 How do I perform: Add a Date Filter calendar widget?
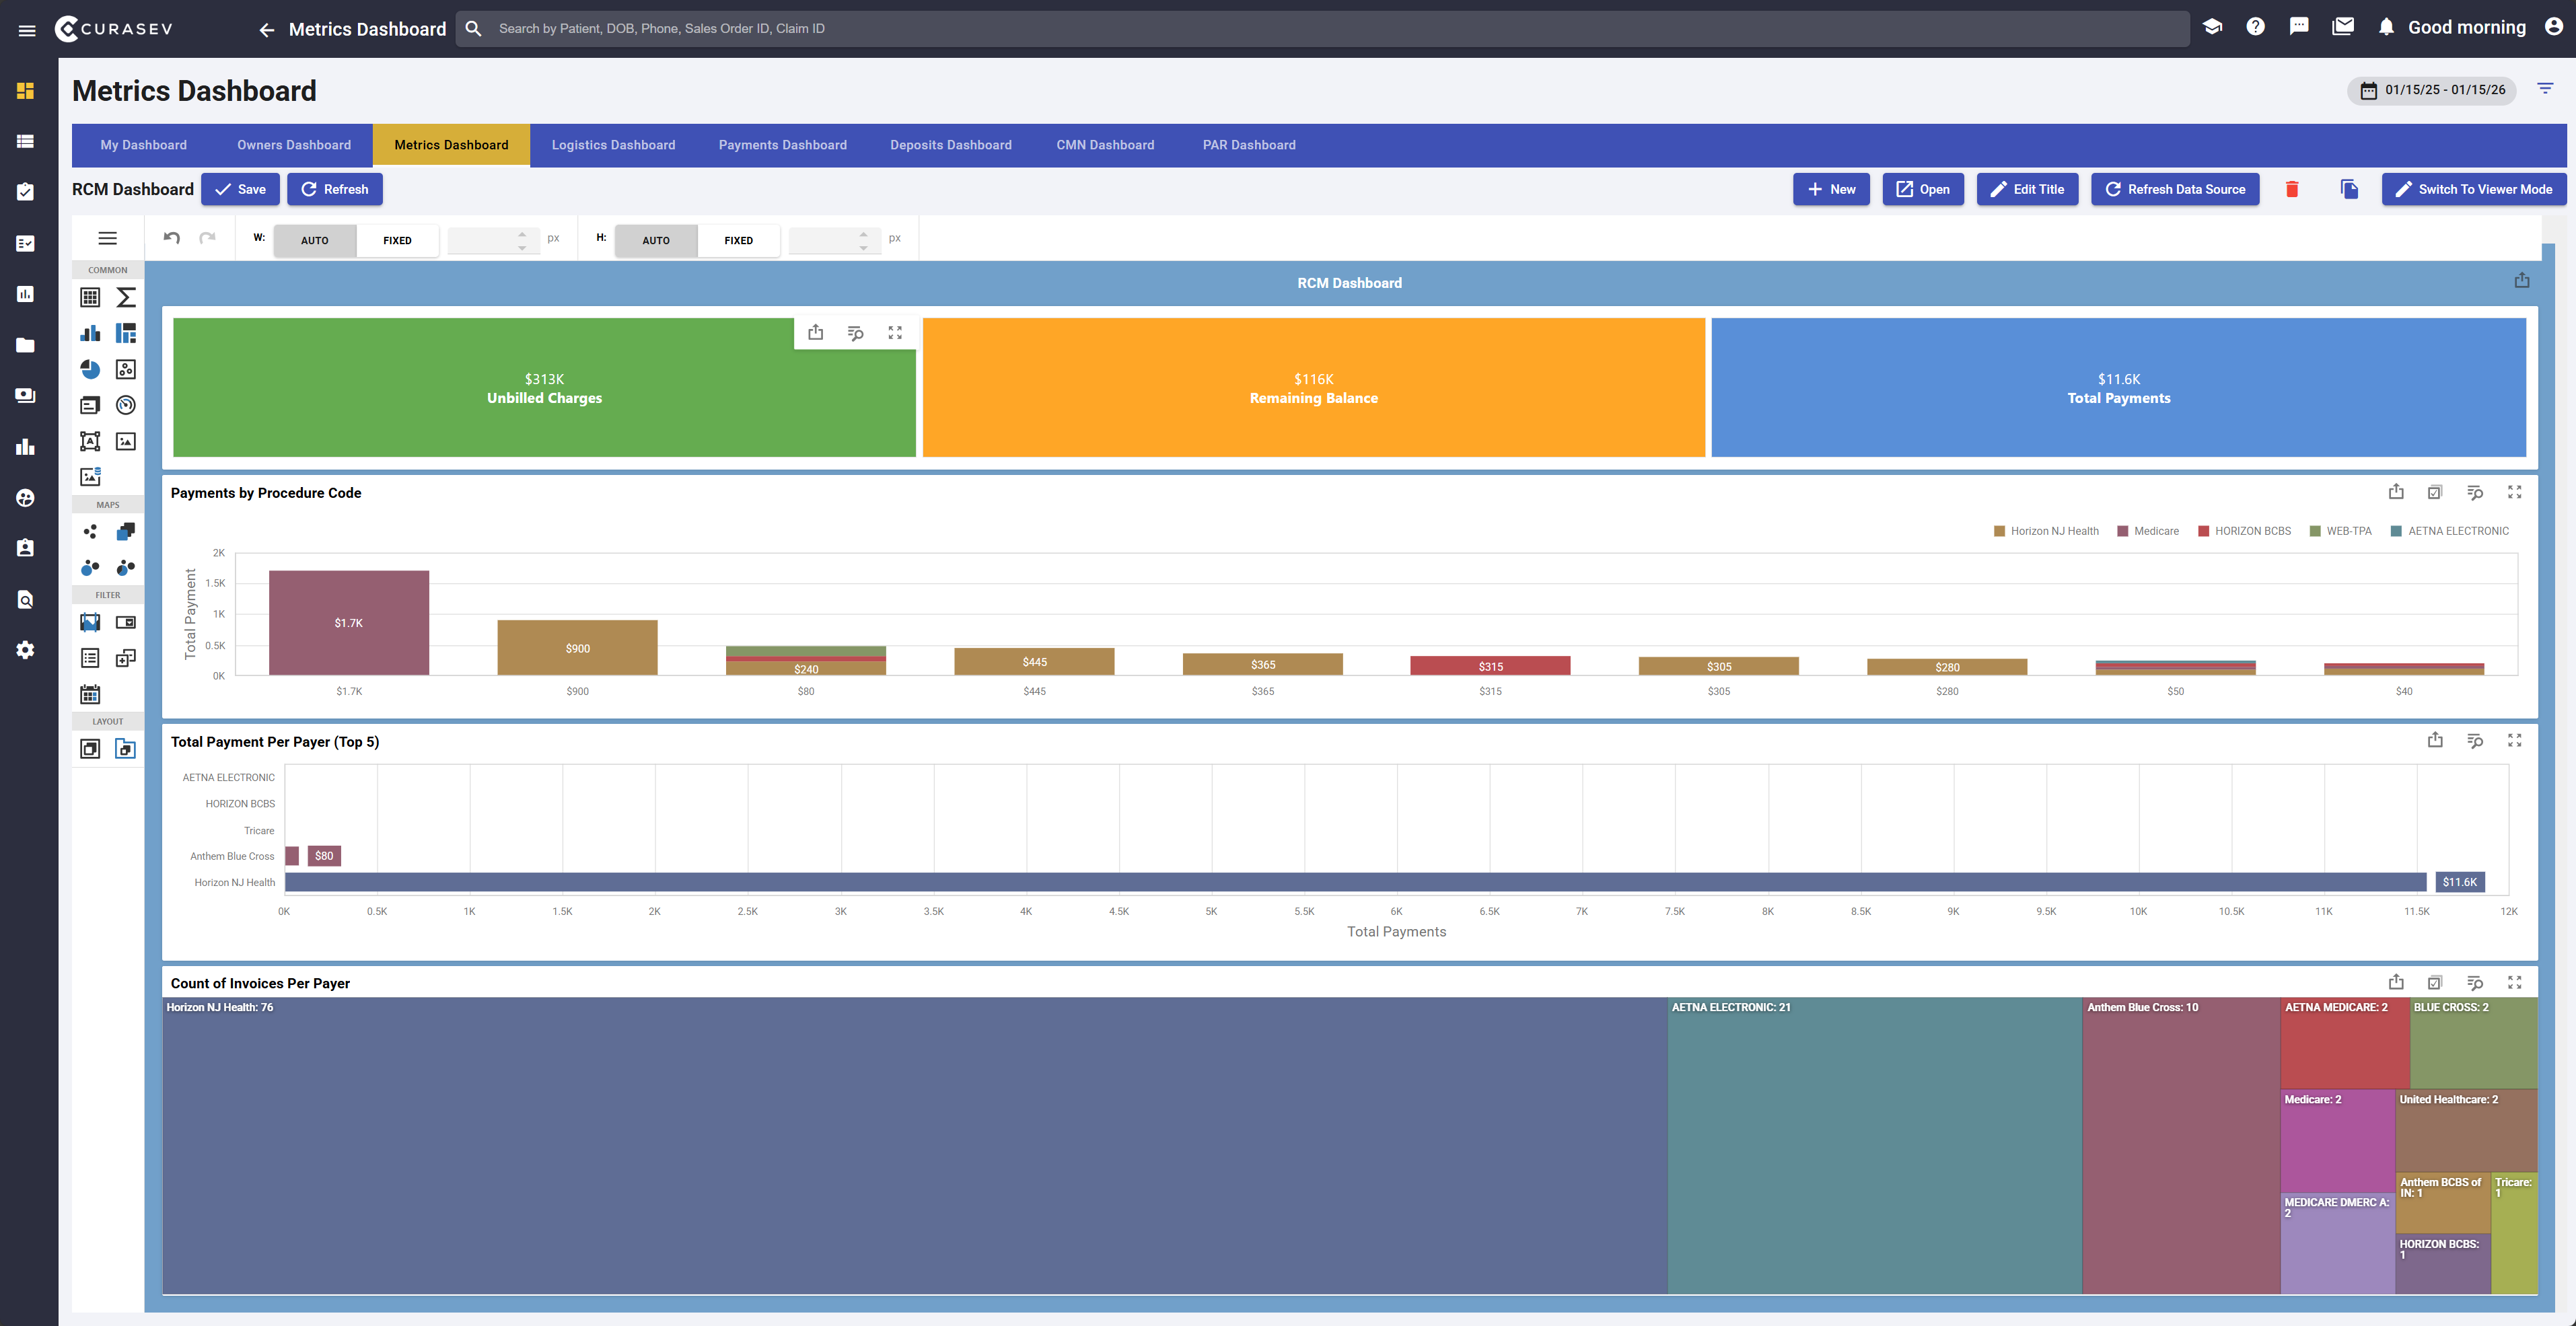tap(90, 694)
